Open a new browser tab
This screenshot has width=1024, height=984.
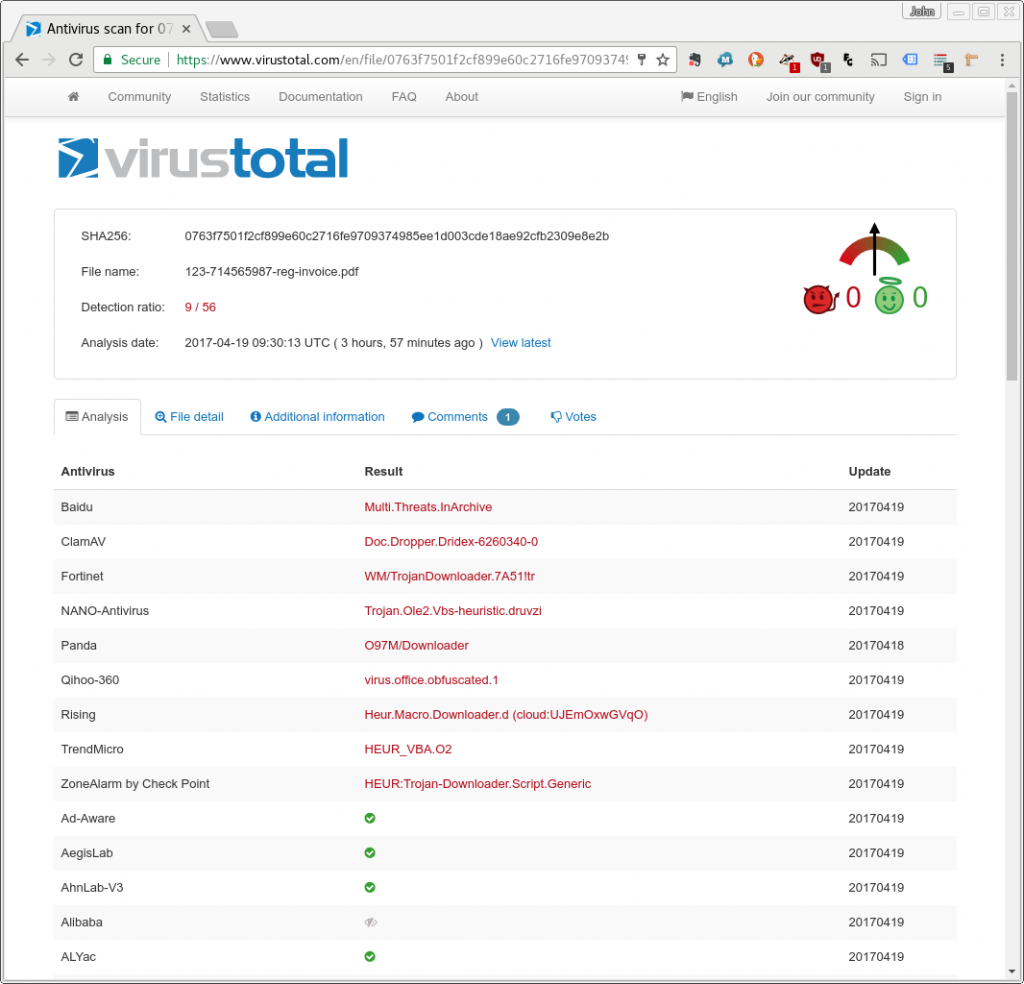[221, 29]
